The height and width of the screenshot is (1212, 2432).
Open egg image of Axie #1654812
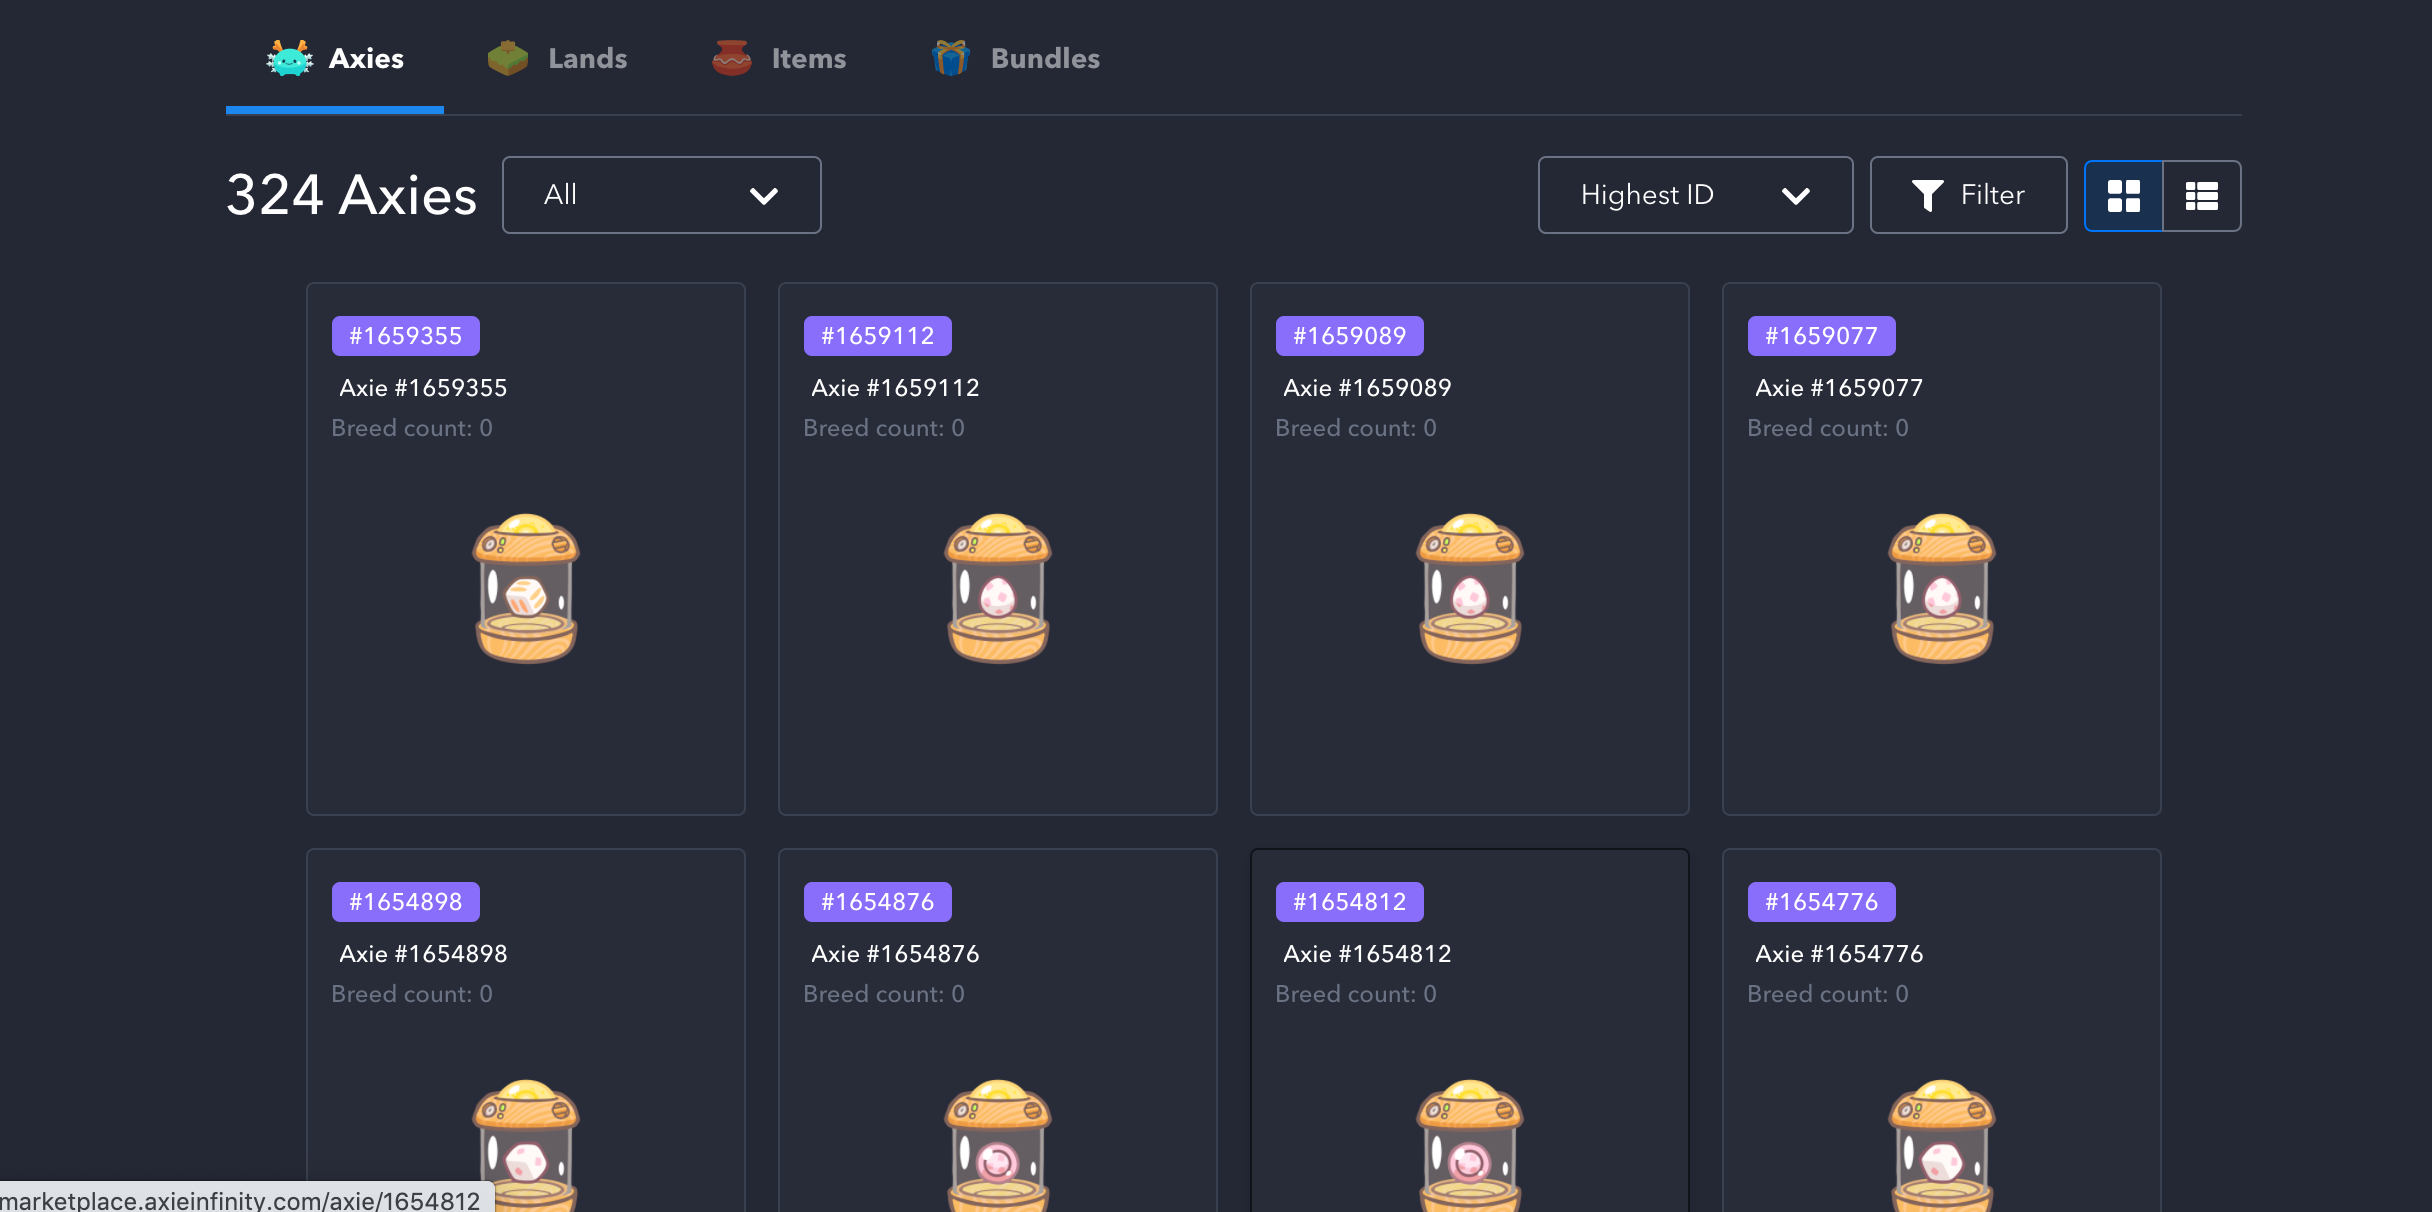coord(1470,1145)
